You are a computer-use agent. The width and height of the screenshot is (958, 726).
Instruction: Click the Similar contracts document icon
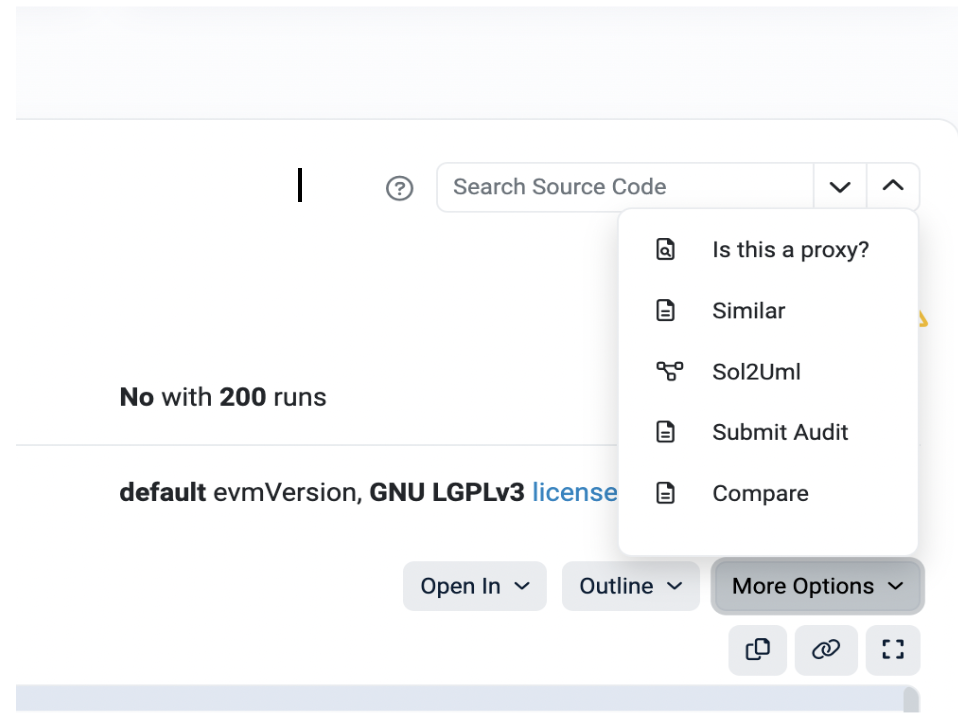665,310
